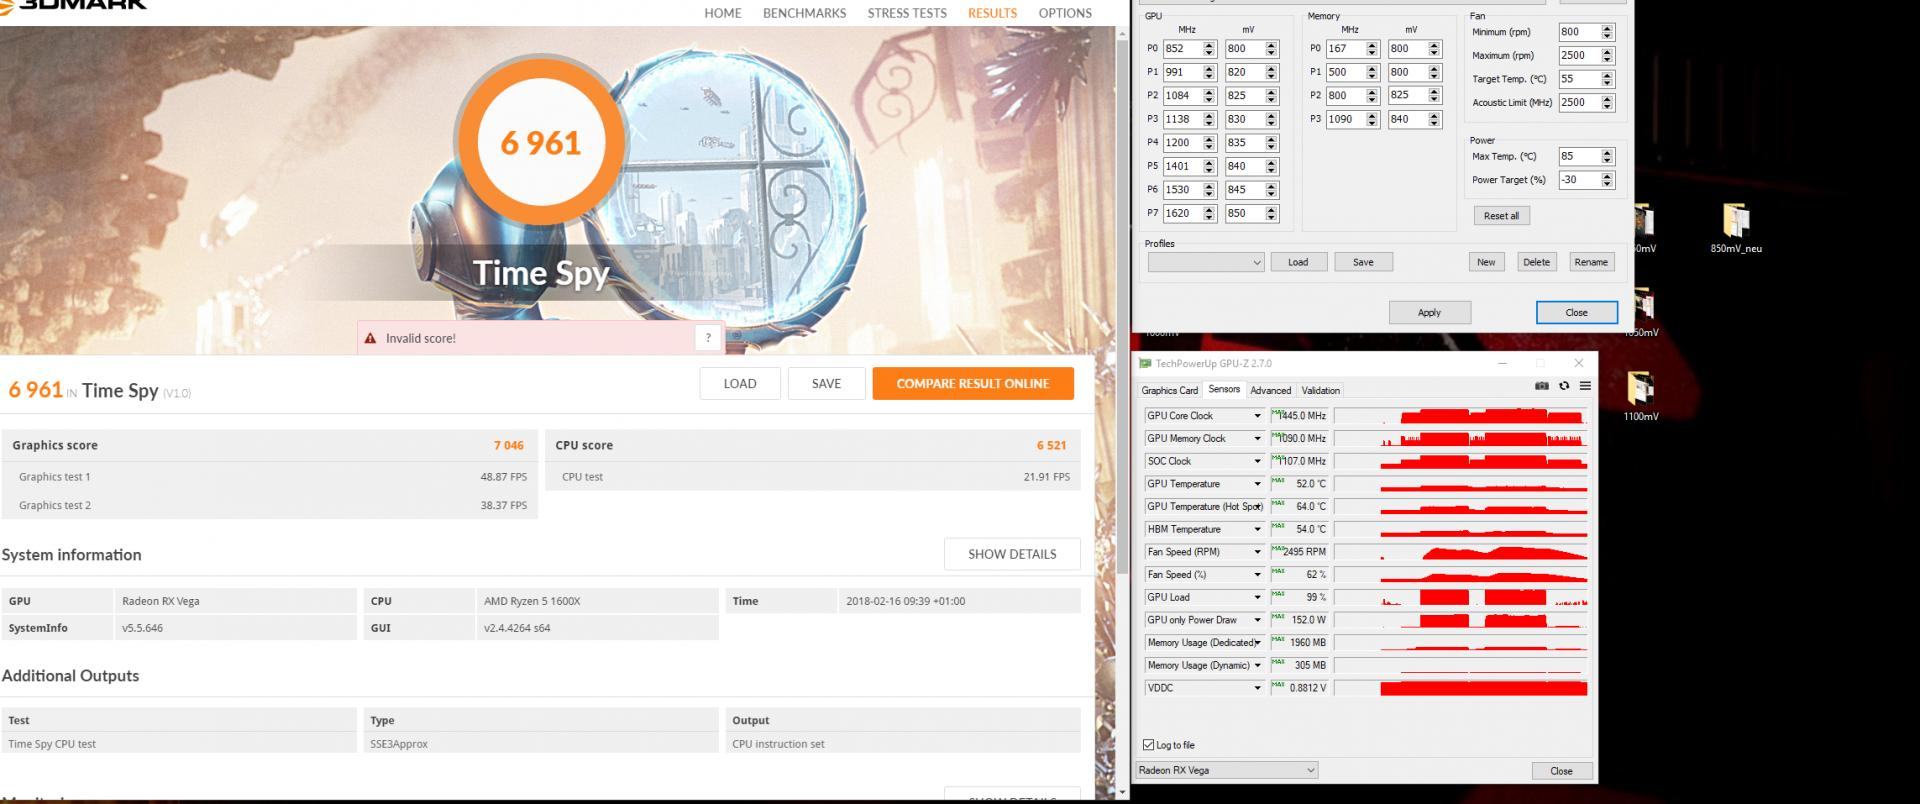
Task: Click GPU P7 voltage field showing 850
Action: 1244,213
